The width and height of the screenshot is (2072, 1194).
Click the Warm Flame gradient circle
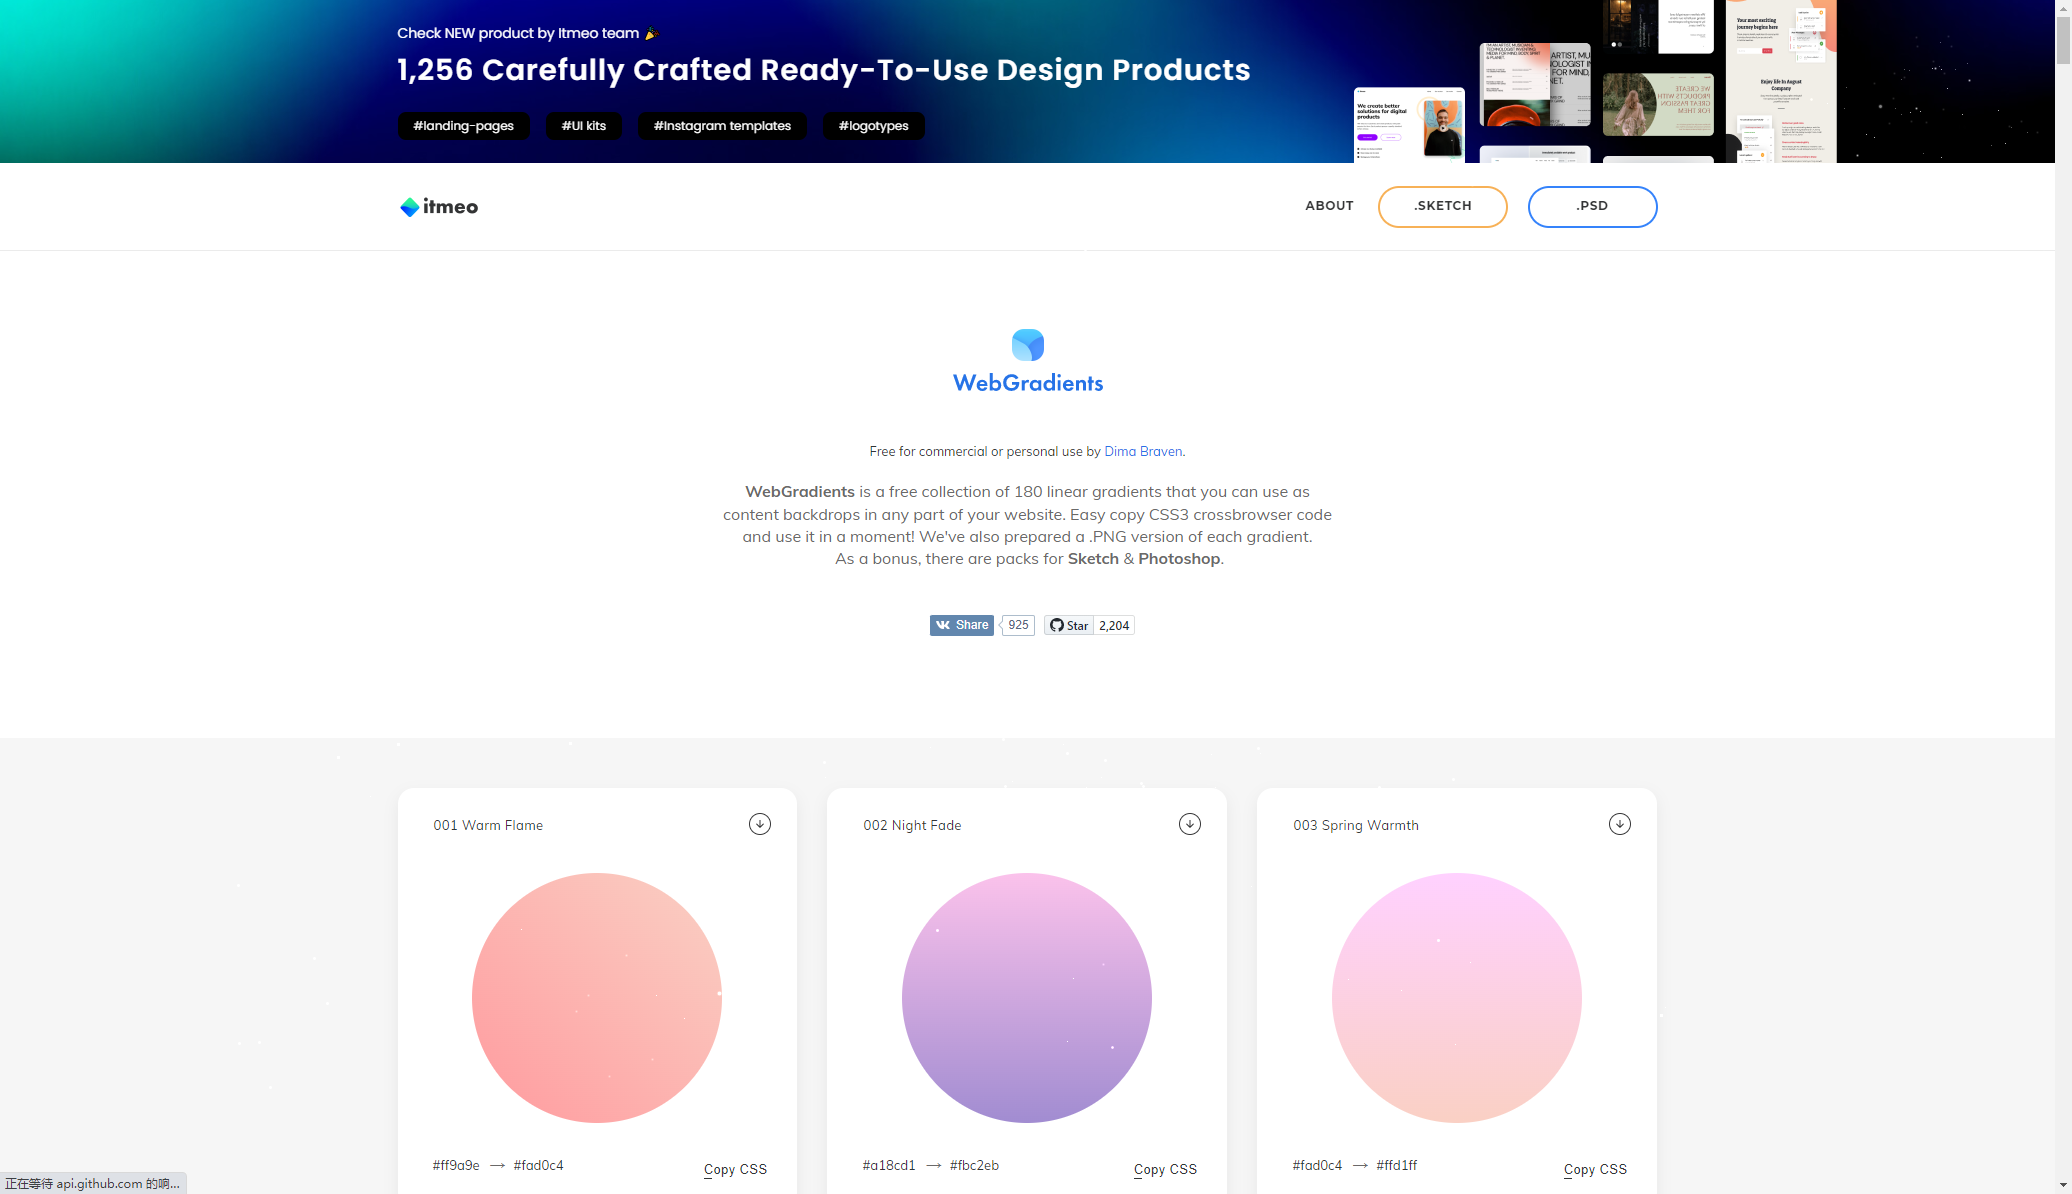[597, 998]
